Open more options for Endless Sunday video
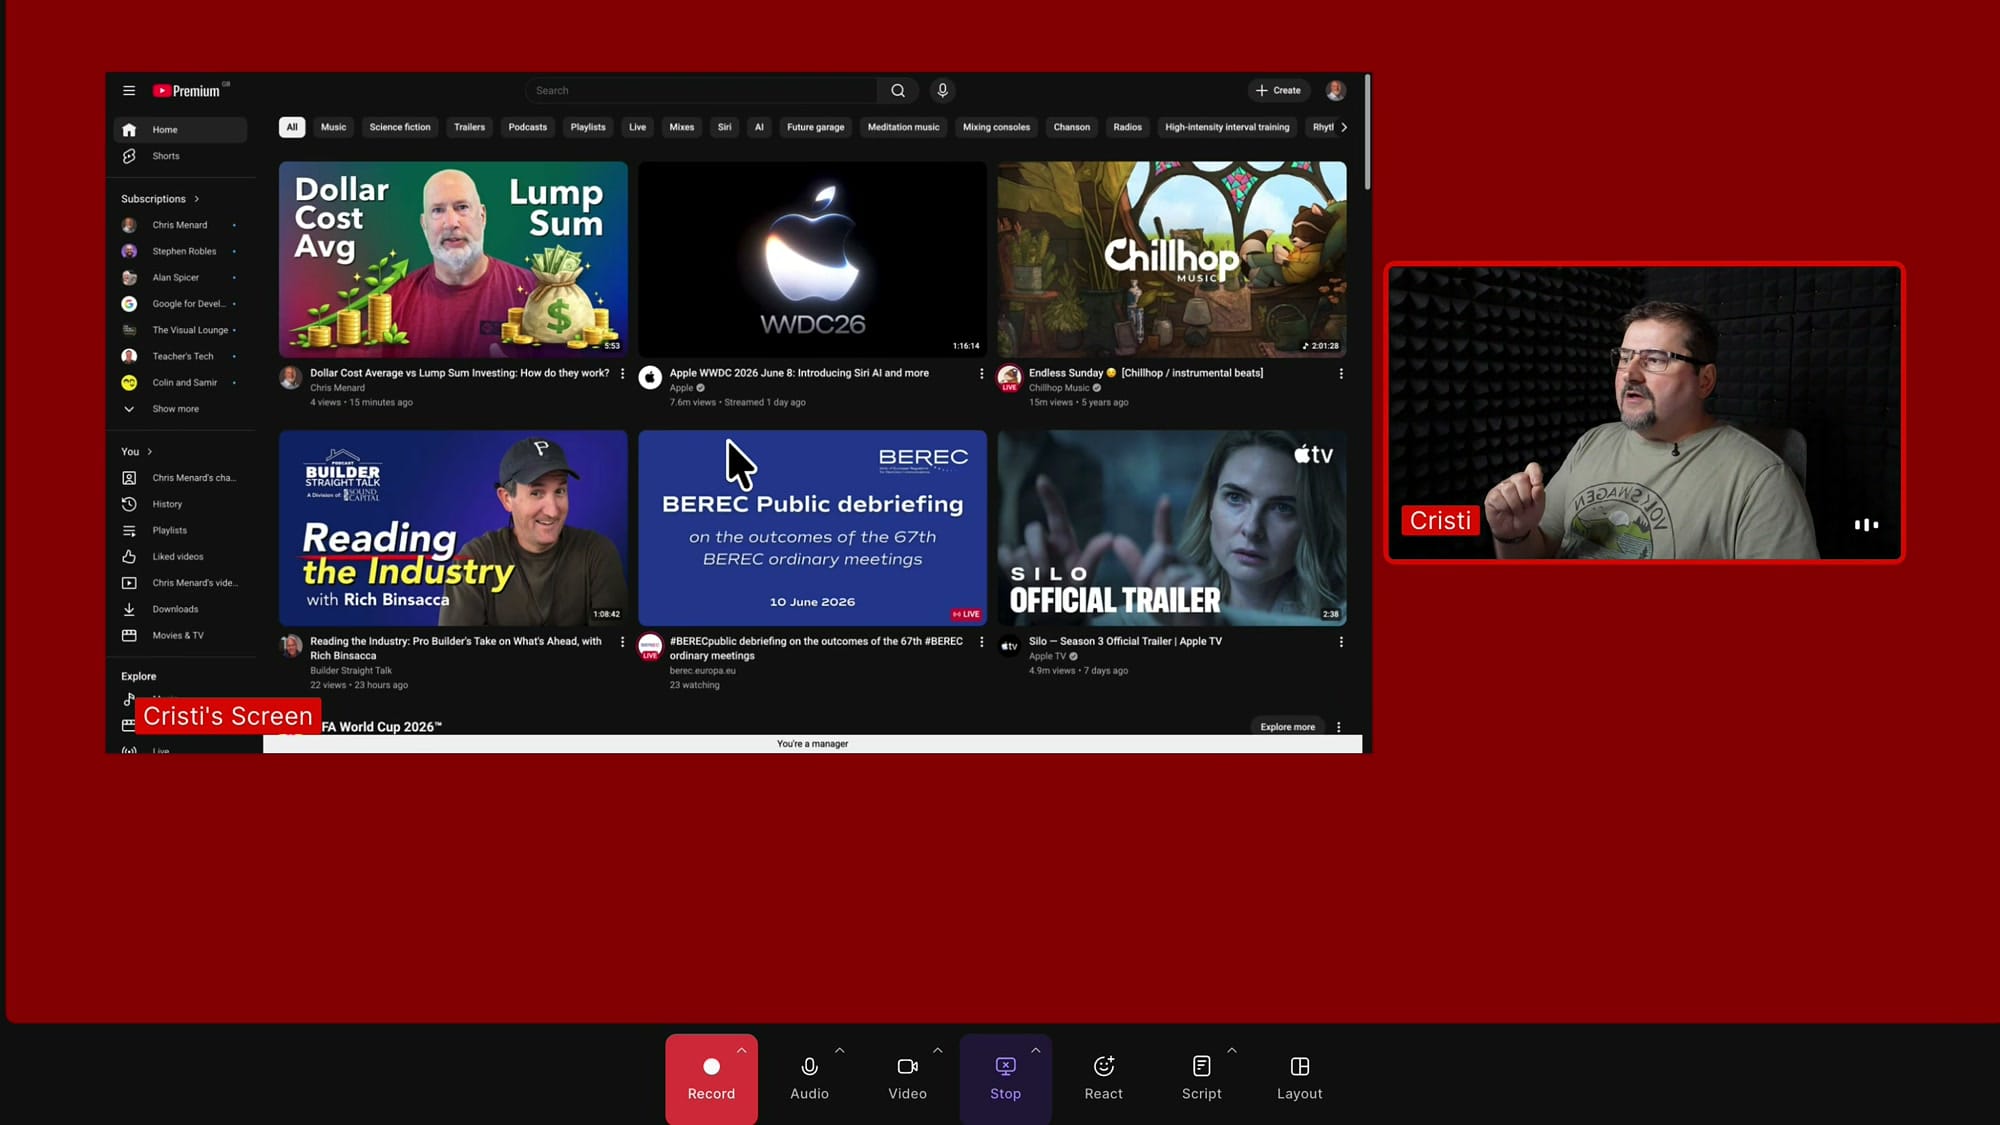2000x1125 pixels. tap(1341, 374)
